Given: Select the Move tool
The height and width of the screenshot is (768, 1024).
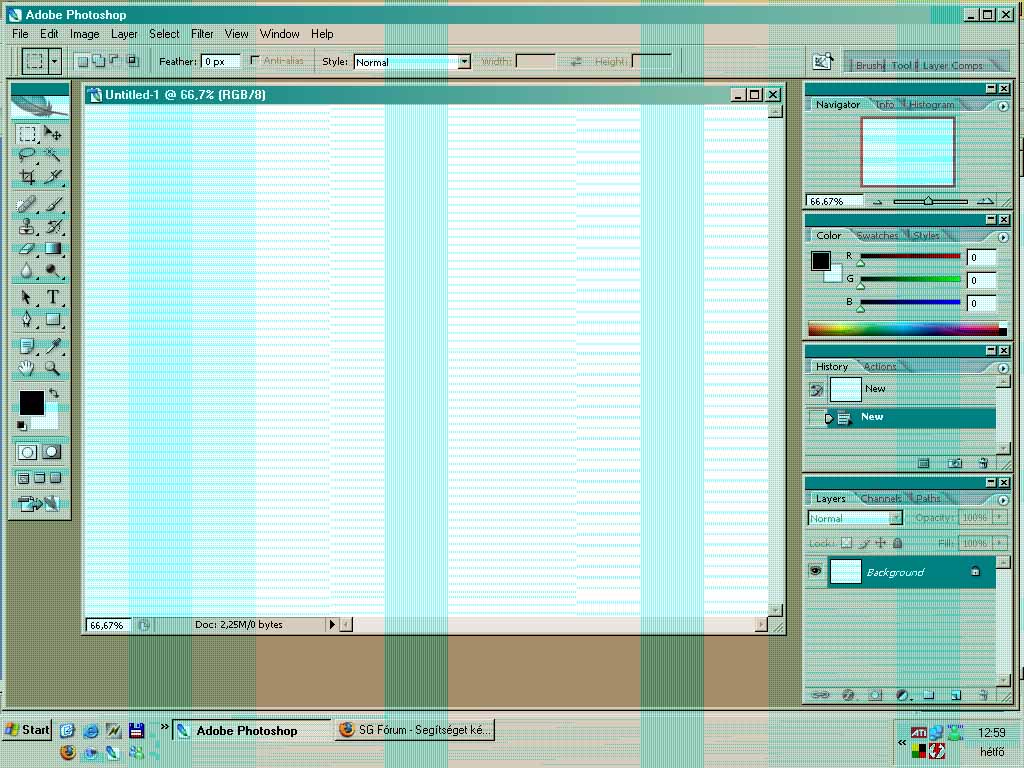Looking at the screenshot, I should pyautogui.click(x=53, y=133).
